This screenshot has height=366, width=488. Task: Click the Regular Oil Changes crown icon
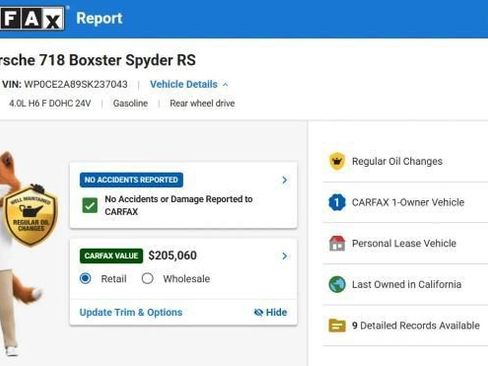tap(337, 161)
